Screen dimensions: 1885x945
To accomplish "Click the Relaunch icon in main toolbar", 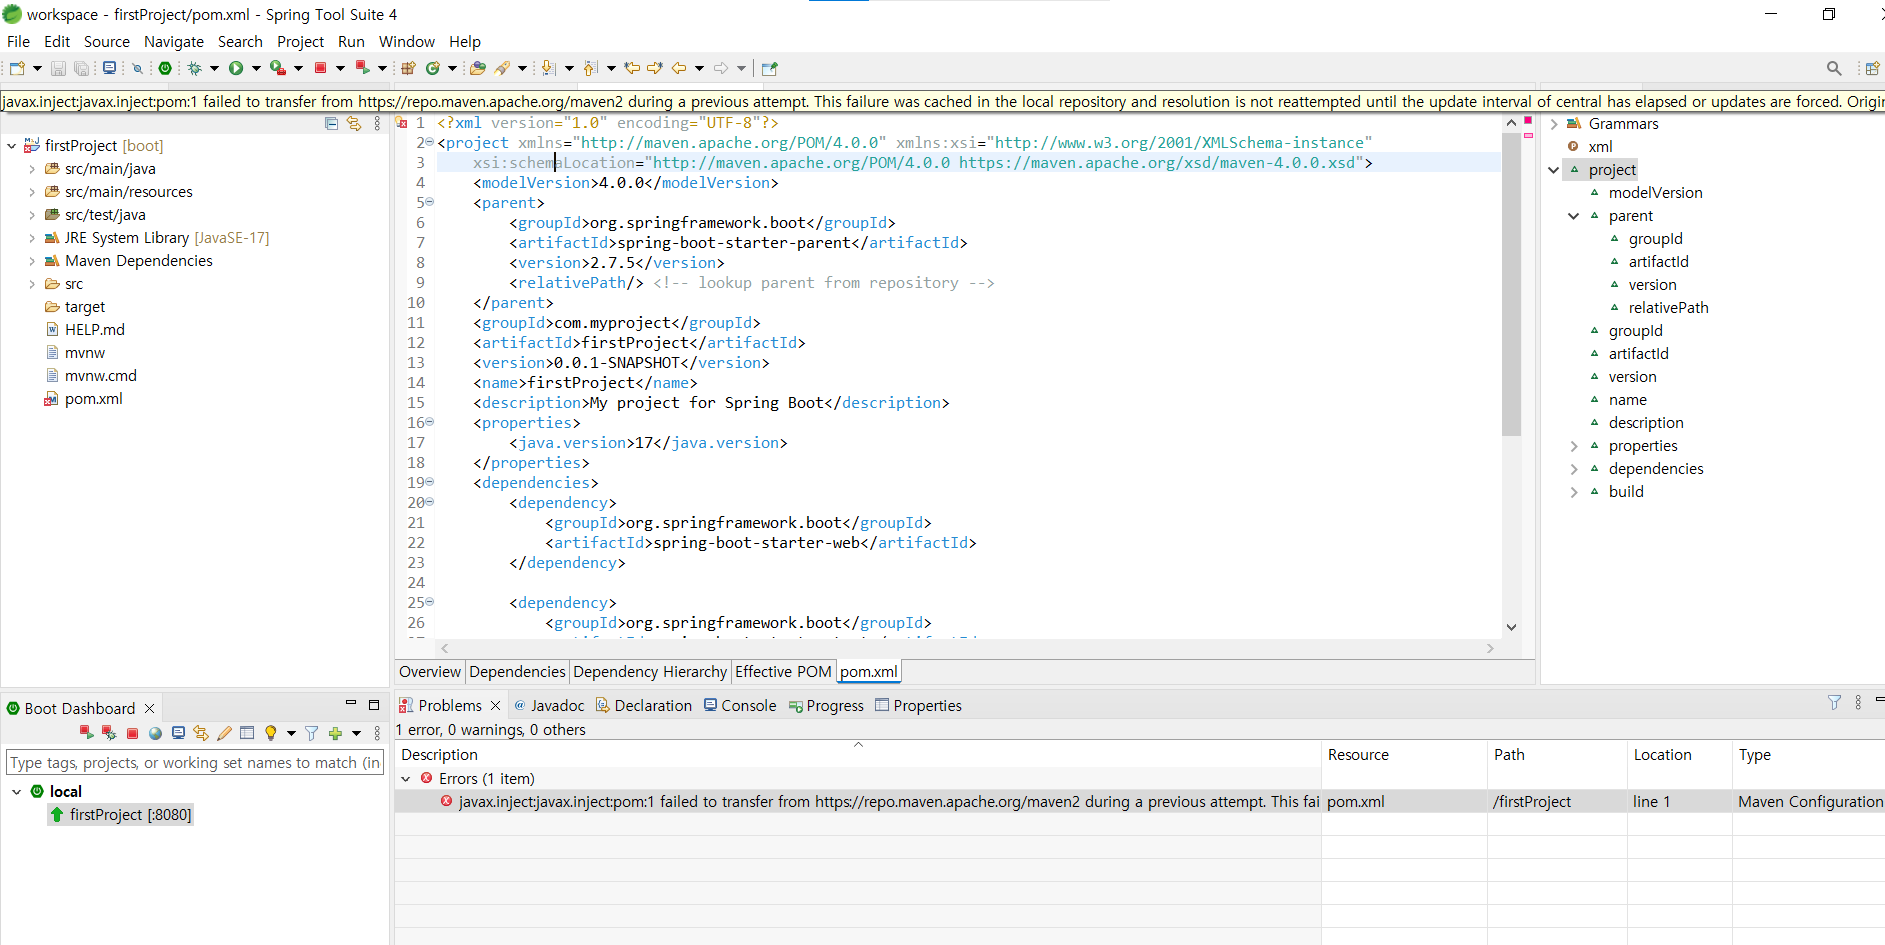I will click(362, 68).
